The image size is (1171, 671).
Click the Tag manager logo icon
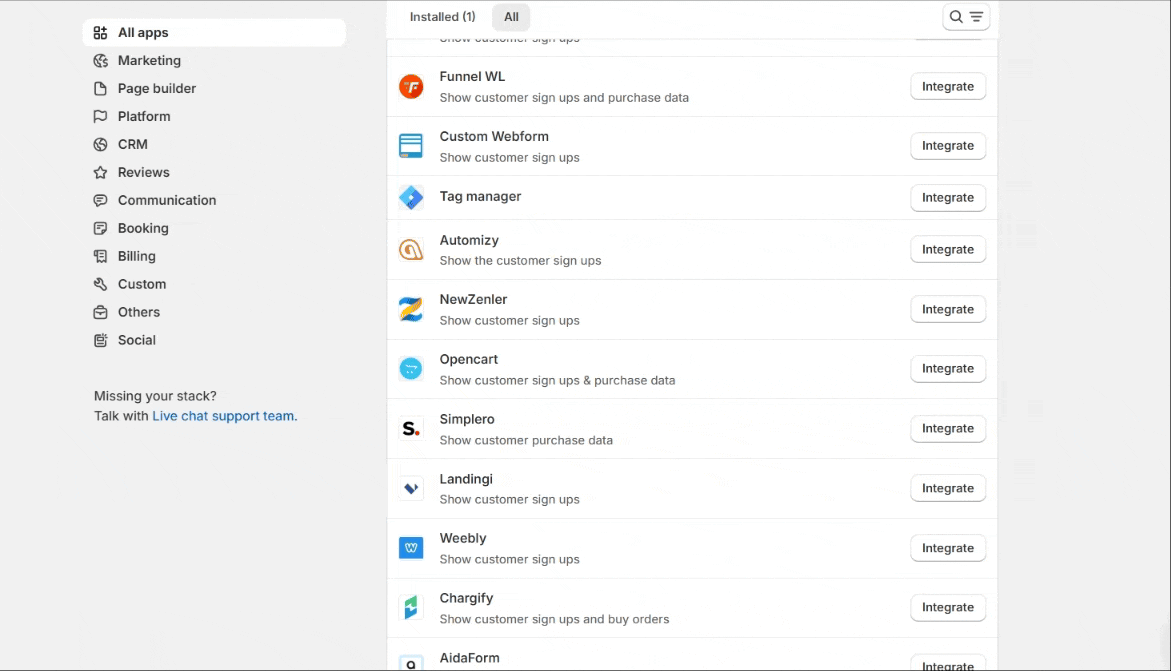[x=411, y=198]
